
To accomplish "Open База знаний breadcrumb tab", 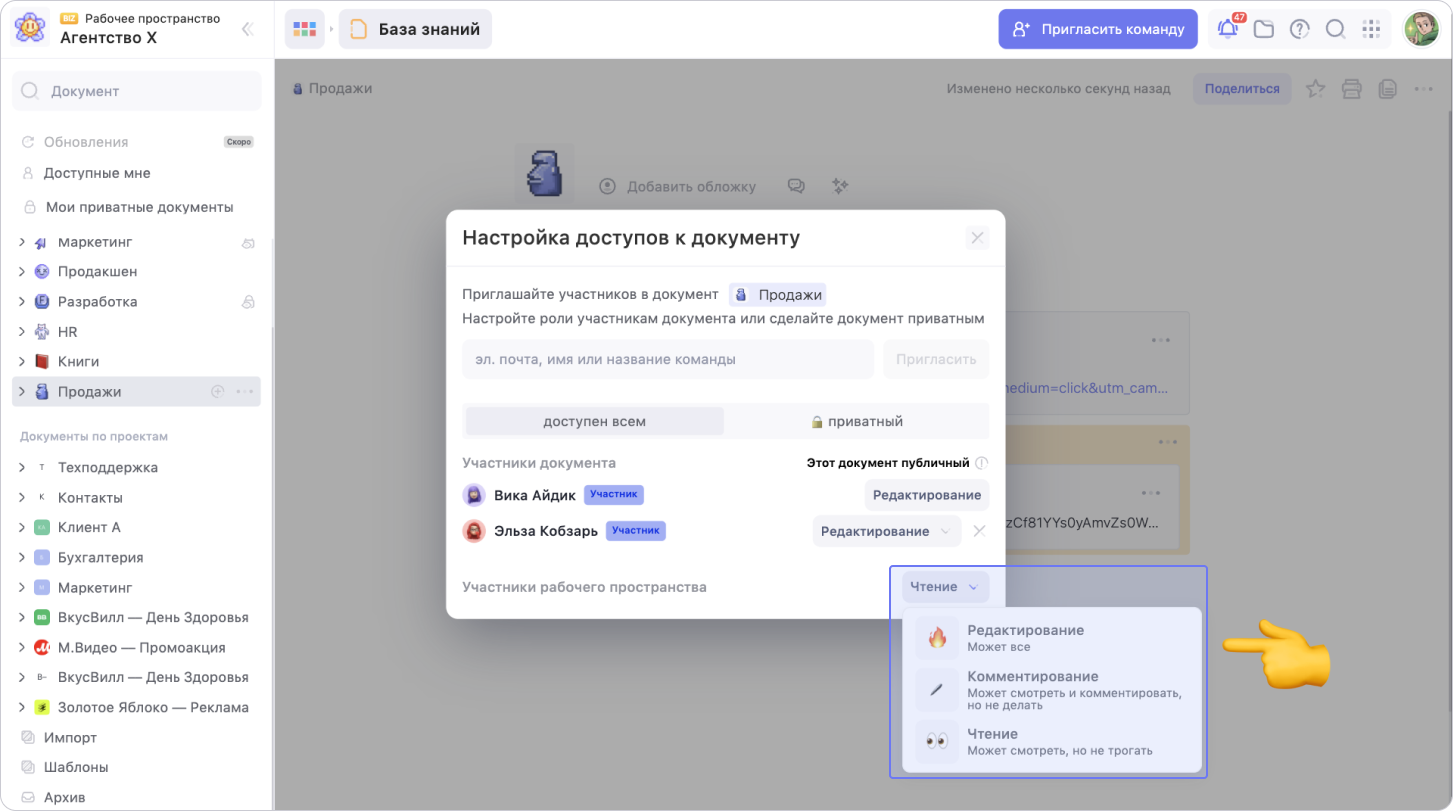I will point(415,29).
